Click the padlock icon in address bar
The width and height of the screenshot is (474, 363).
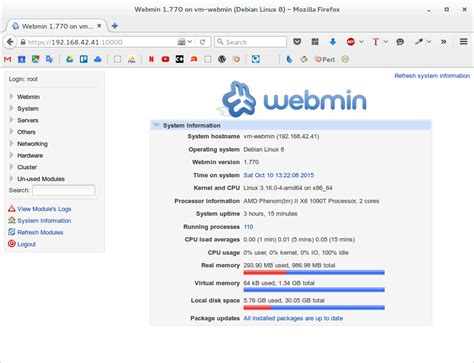point(23,42)
